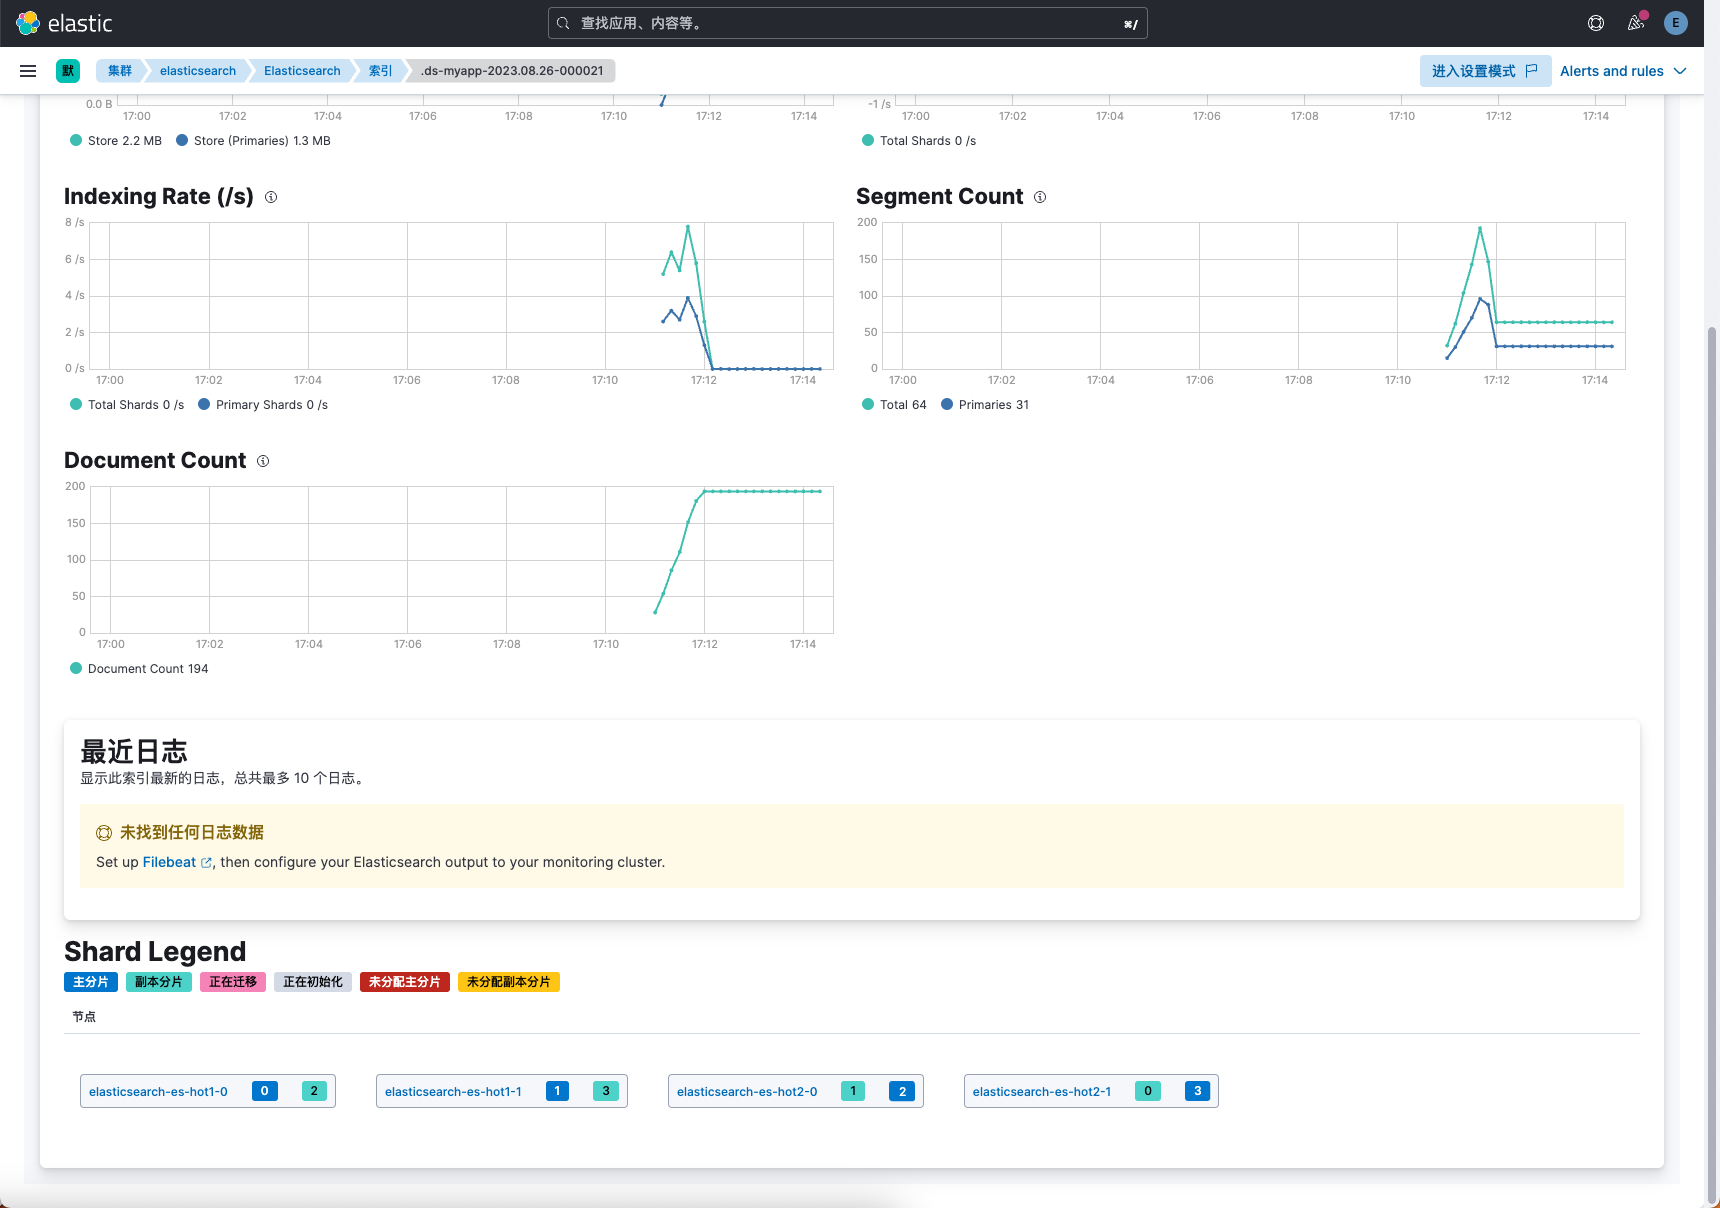Click the Document Count chart plot
This screenshot has height=1208, width=1720.
pyautogui.click(x=461, y=560)
